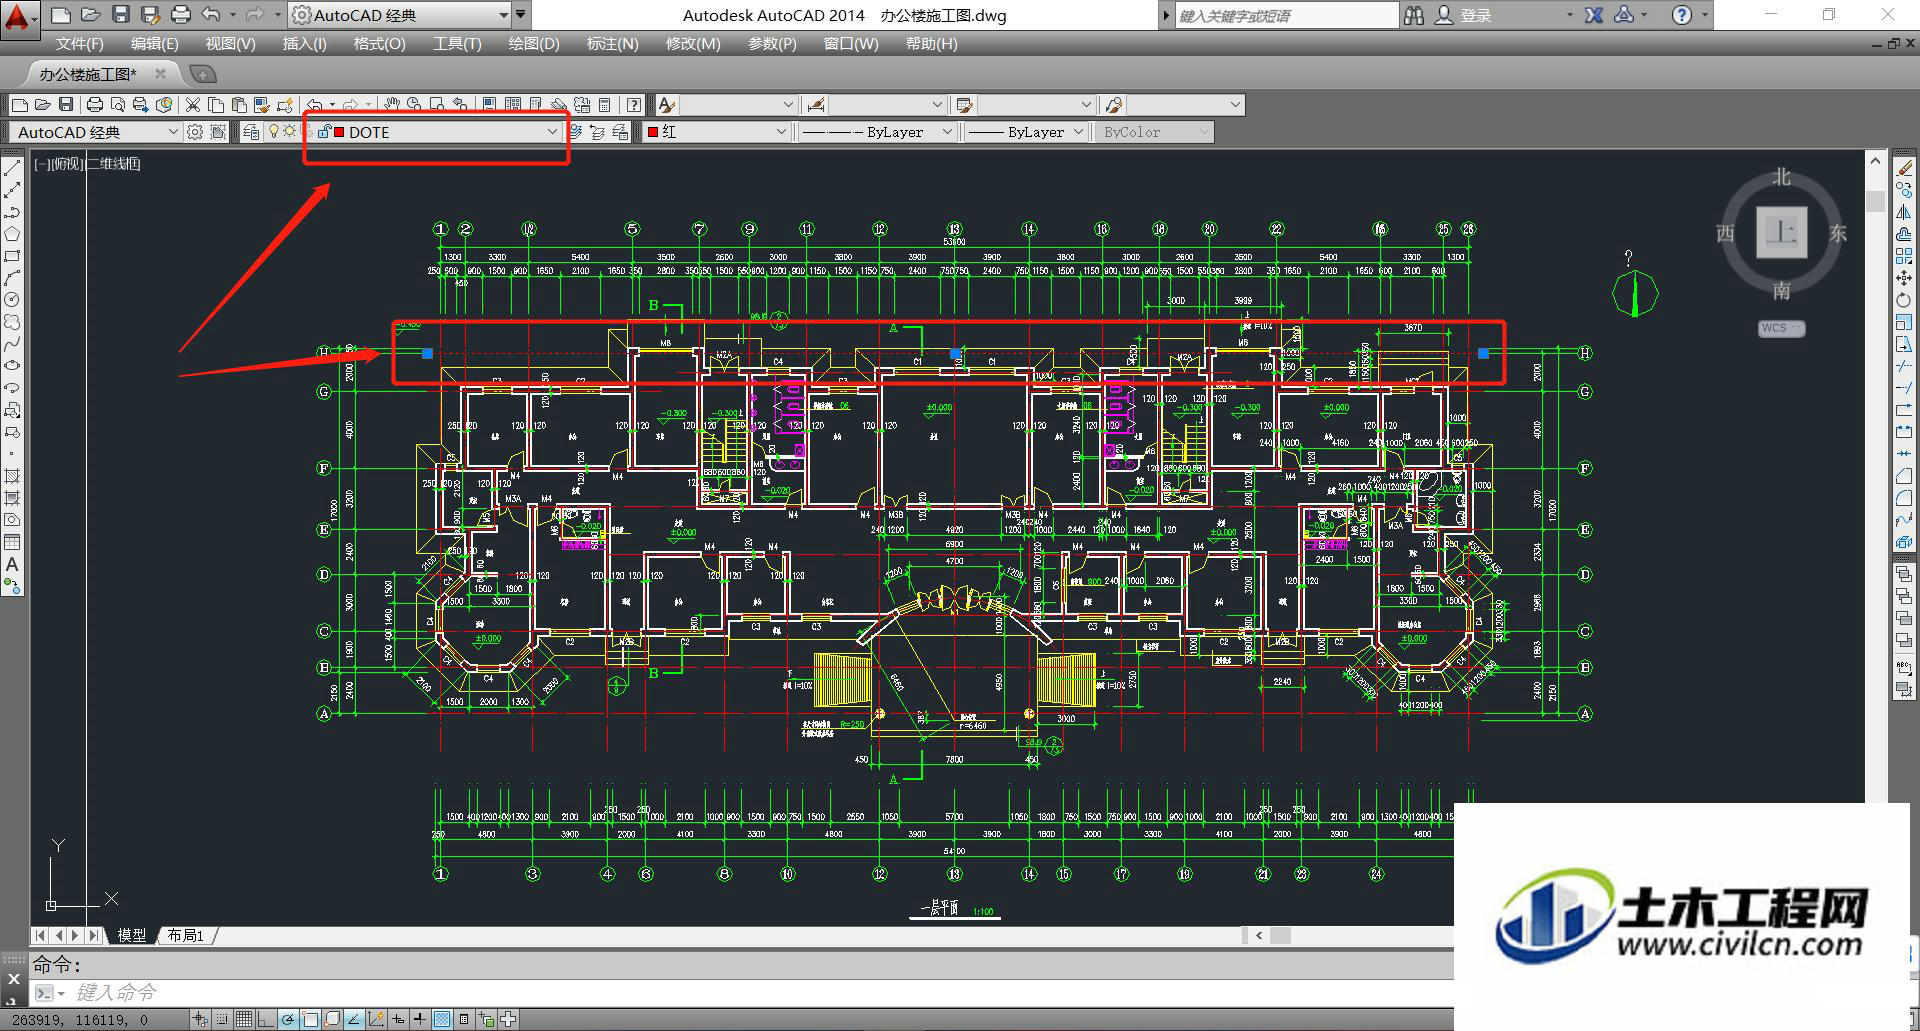The height and width of the screenshot is (1031, 1920).
Task: Switch to the 布局1 layout tab
Action: coord(185,935)
